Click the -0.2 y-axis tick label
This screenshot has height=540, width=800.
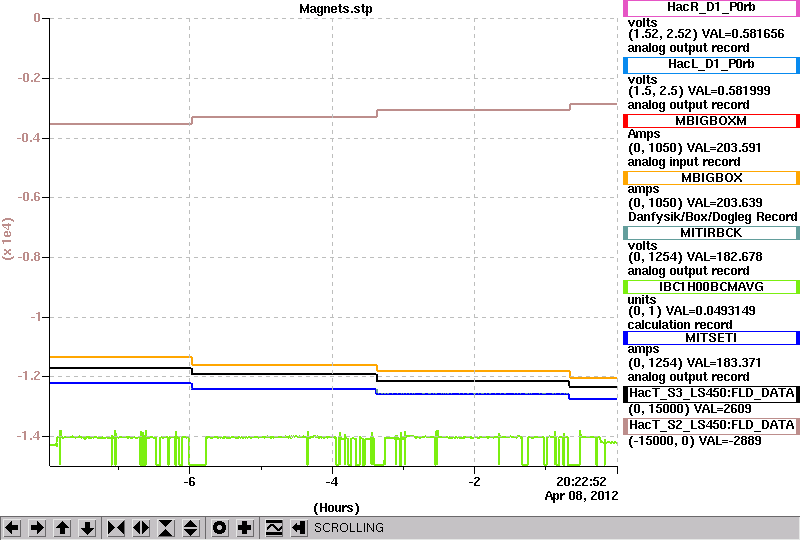pos(29,78)
